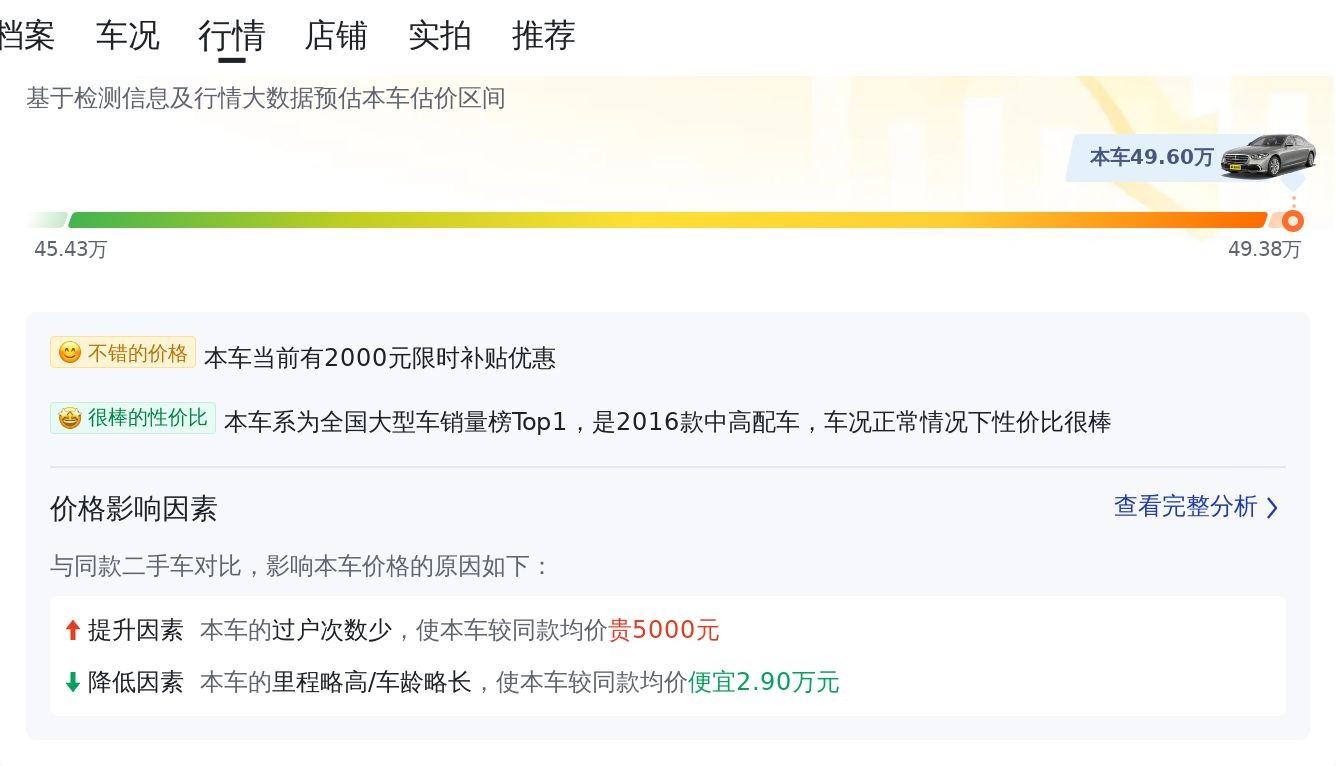The image size is (1336, 766).
Task: Click the smiley face emoji icon
Action: pyautogui.click(x=70, y=353)
